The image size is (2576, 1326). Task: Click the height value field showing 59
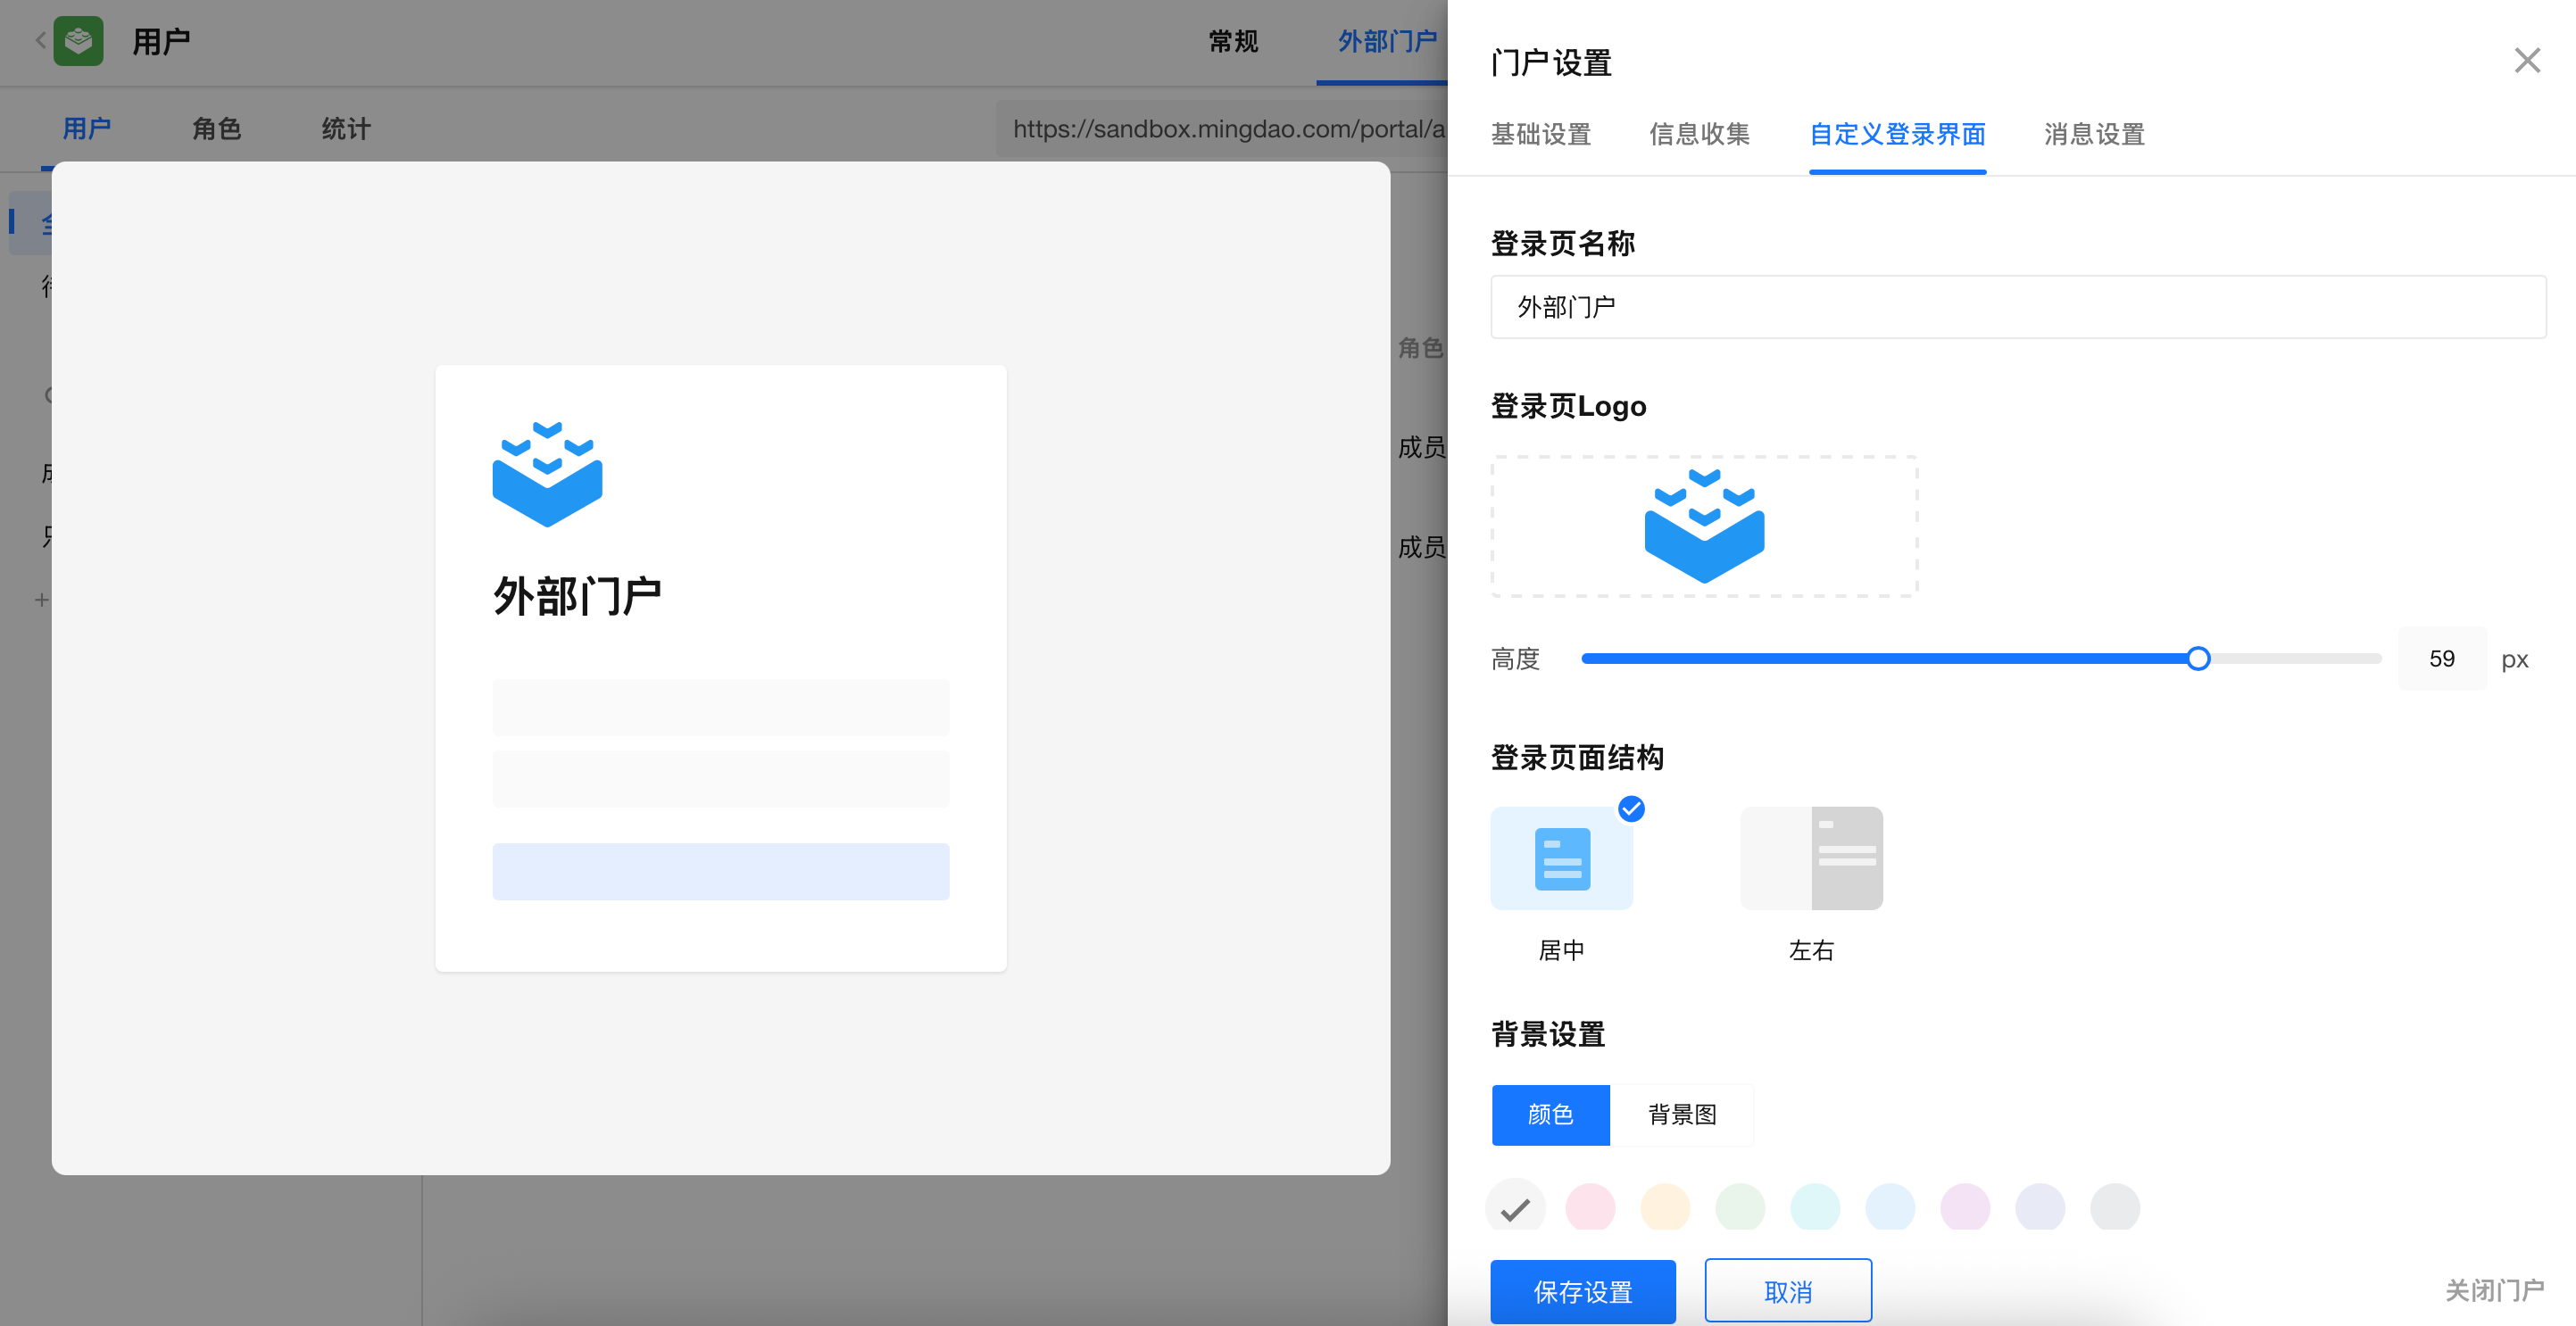2441,658
